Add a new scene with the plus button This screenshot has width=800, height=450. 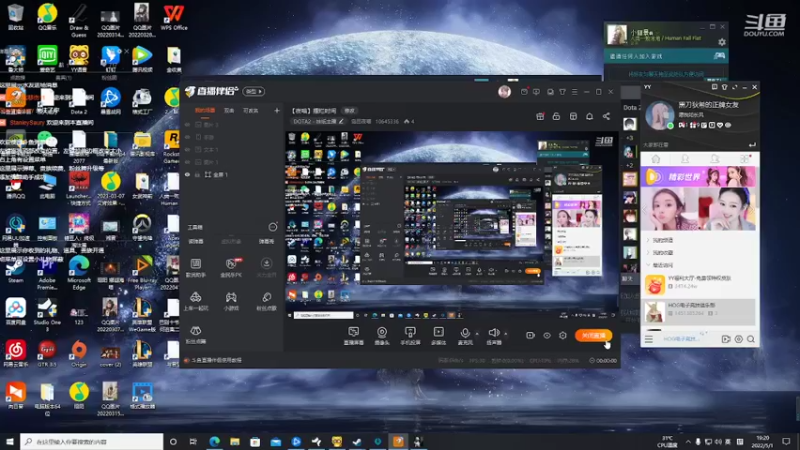277,110
